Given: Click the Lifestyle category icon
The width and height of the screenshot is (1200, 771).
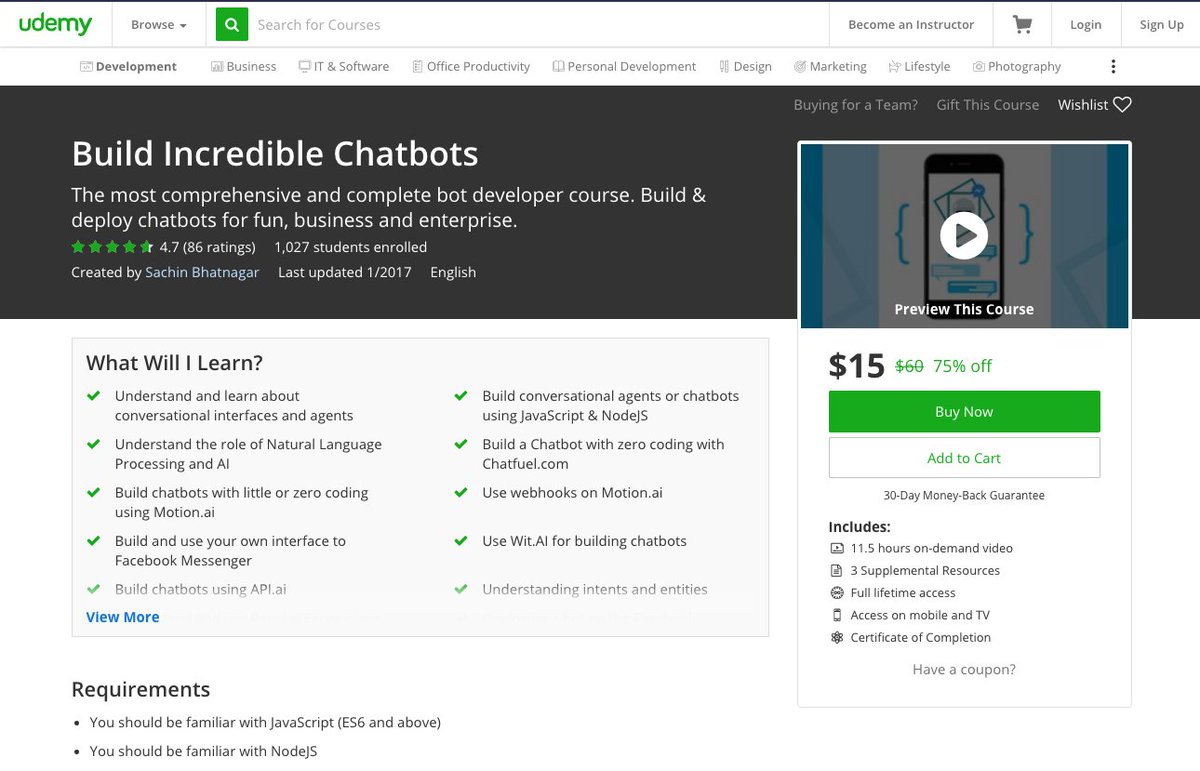Looking at the screenshot, I should 894,67.
